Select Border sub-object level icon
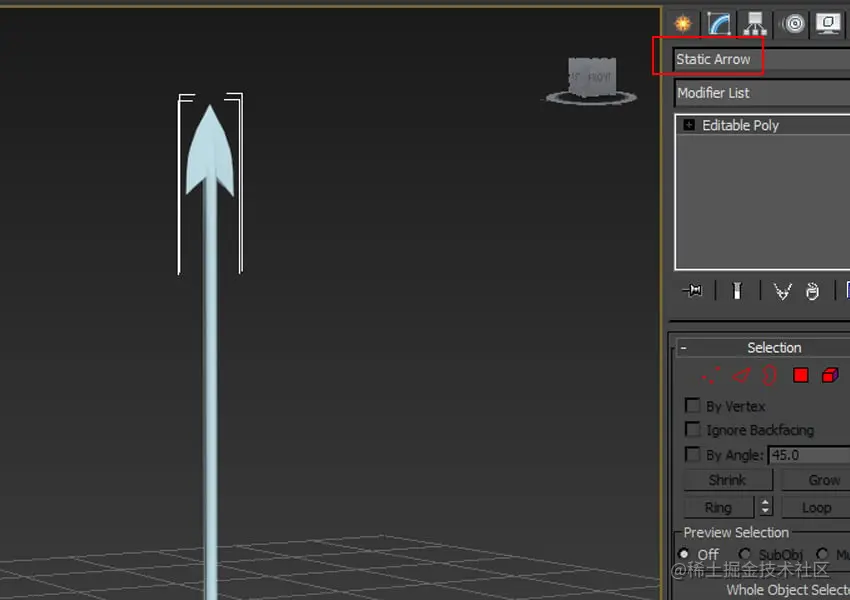Viewport: 850px width, 600px height. point(770,375)
